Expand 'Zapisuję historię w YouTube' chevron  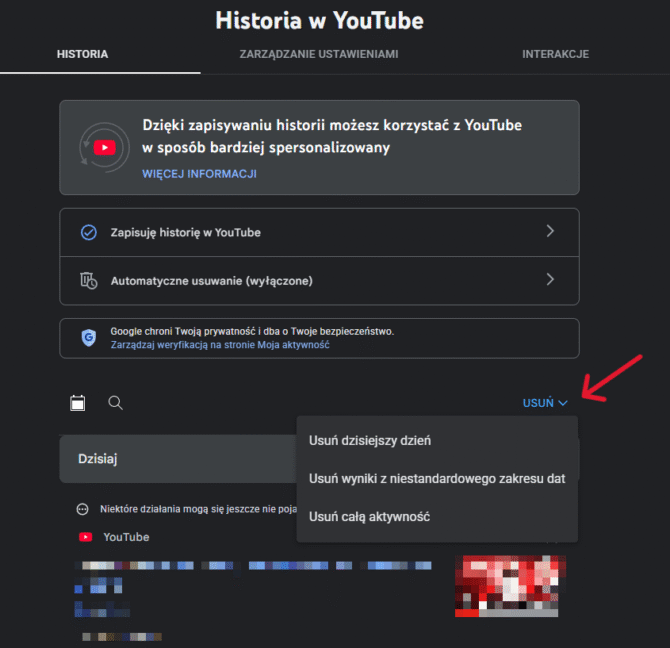tap(550, 232)
